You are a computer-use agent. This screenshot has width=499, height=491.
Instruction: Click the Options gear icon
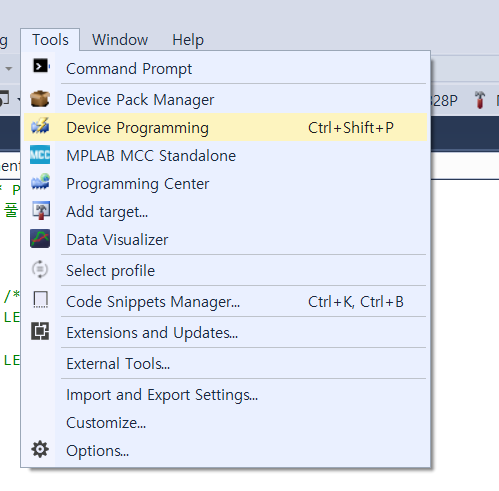[40, 449]
